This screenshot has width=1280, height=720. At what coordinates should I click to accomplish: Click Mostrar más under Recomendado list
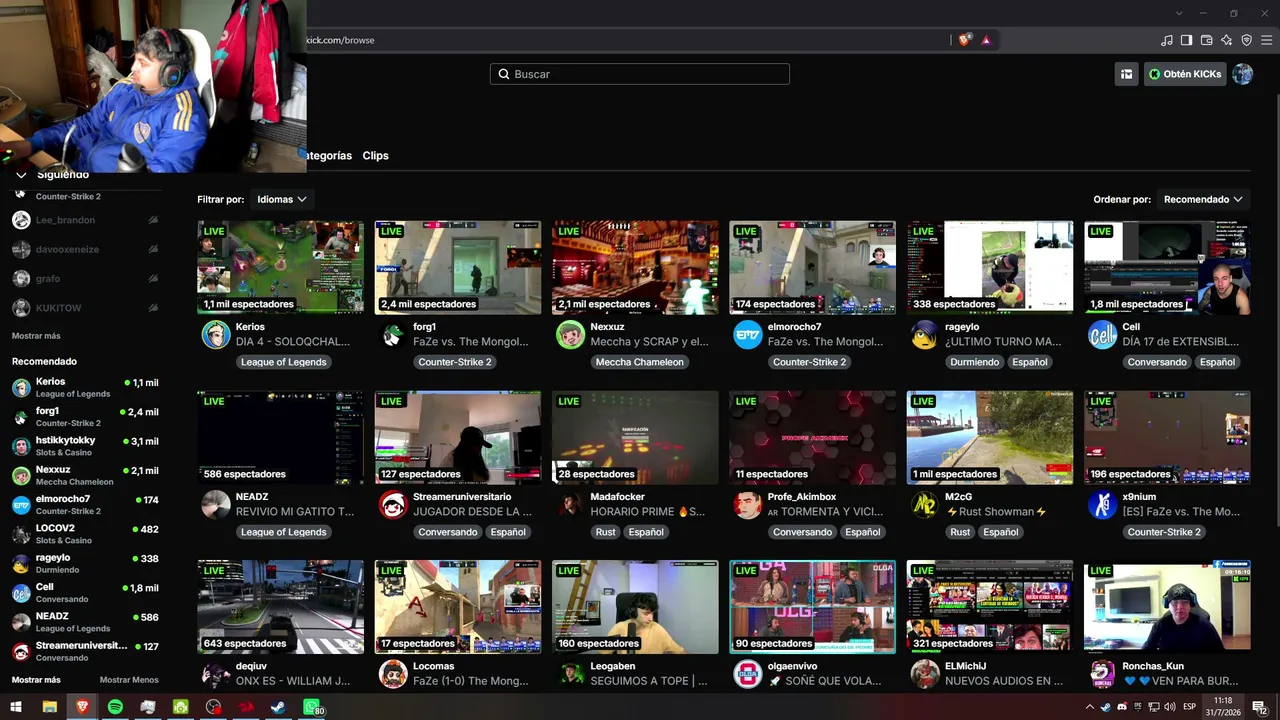coord(36,680)
